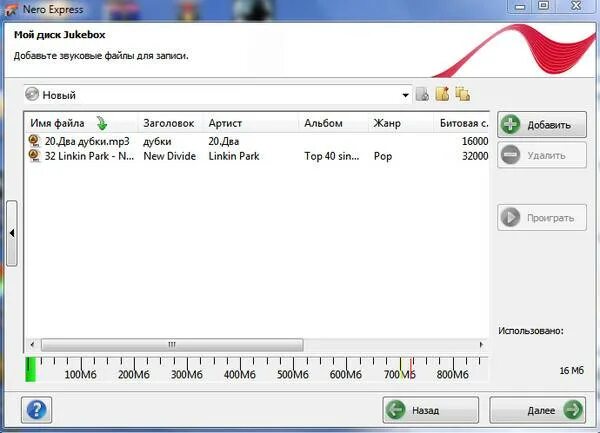The width and height of the screenshot is (600, 433).
Task: Select file 20.Два дубки.mp3
Action: coord(87,142)
